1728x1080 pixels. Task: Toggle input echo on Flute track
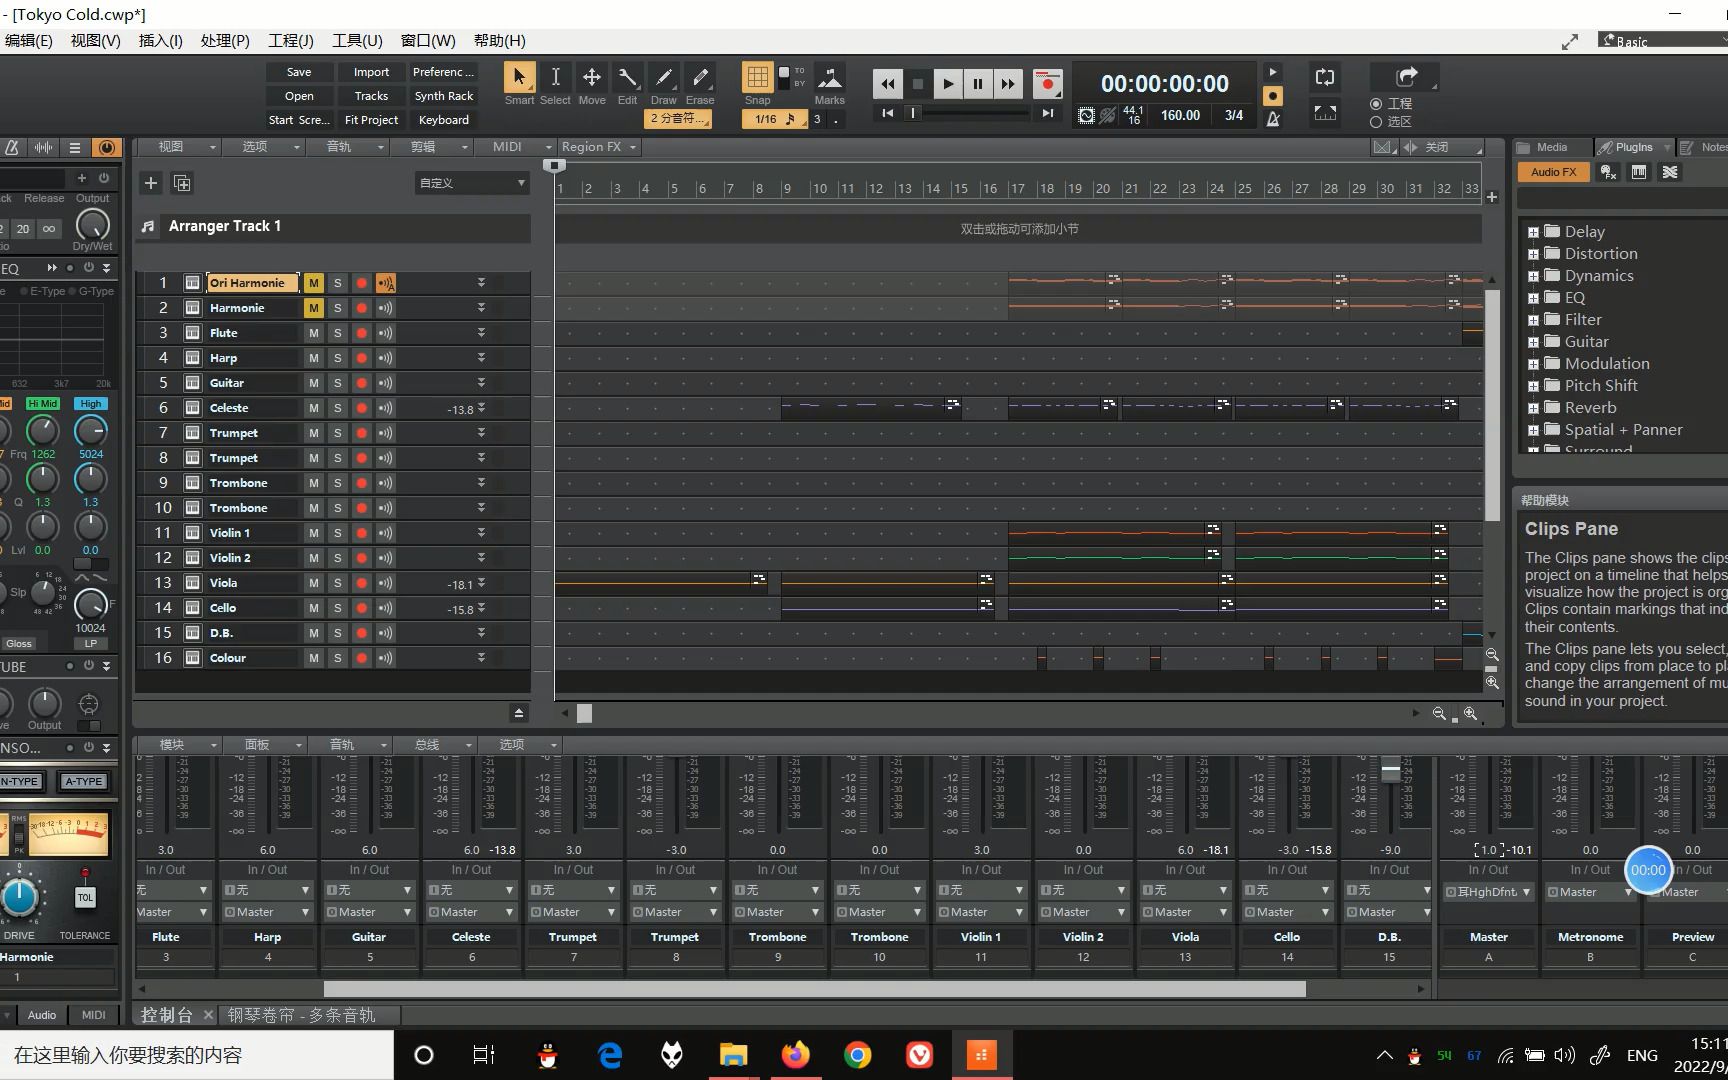point(385,333)
